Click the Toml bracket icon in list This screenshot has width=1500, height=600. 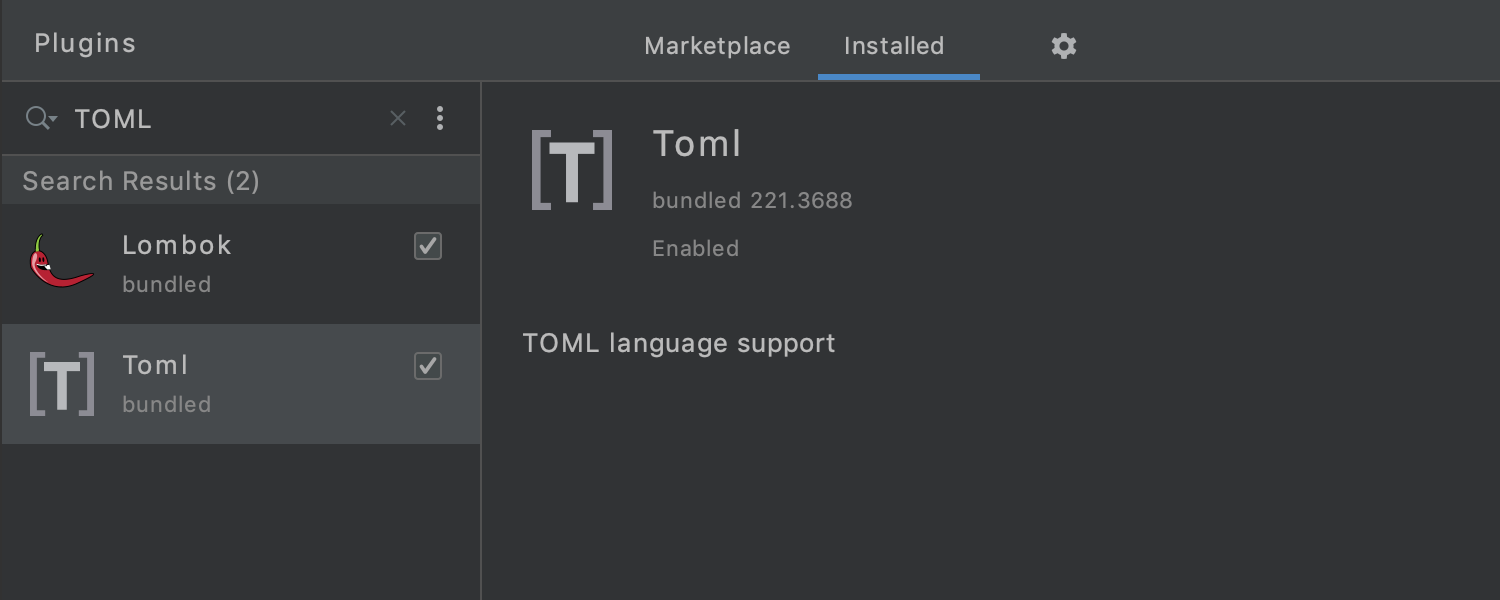pos(62,383)
